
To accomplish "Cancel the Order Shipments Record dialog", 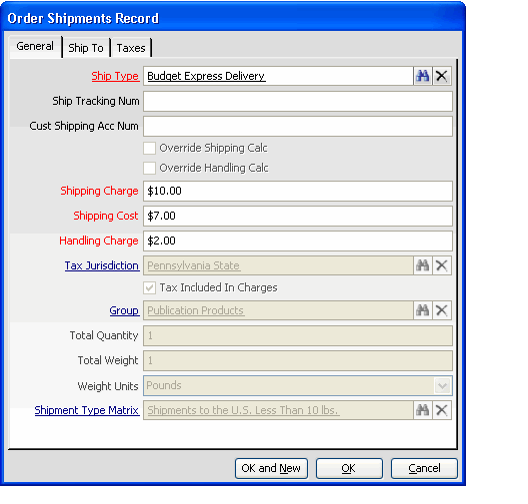I will pos(424,468).
